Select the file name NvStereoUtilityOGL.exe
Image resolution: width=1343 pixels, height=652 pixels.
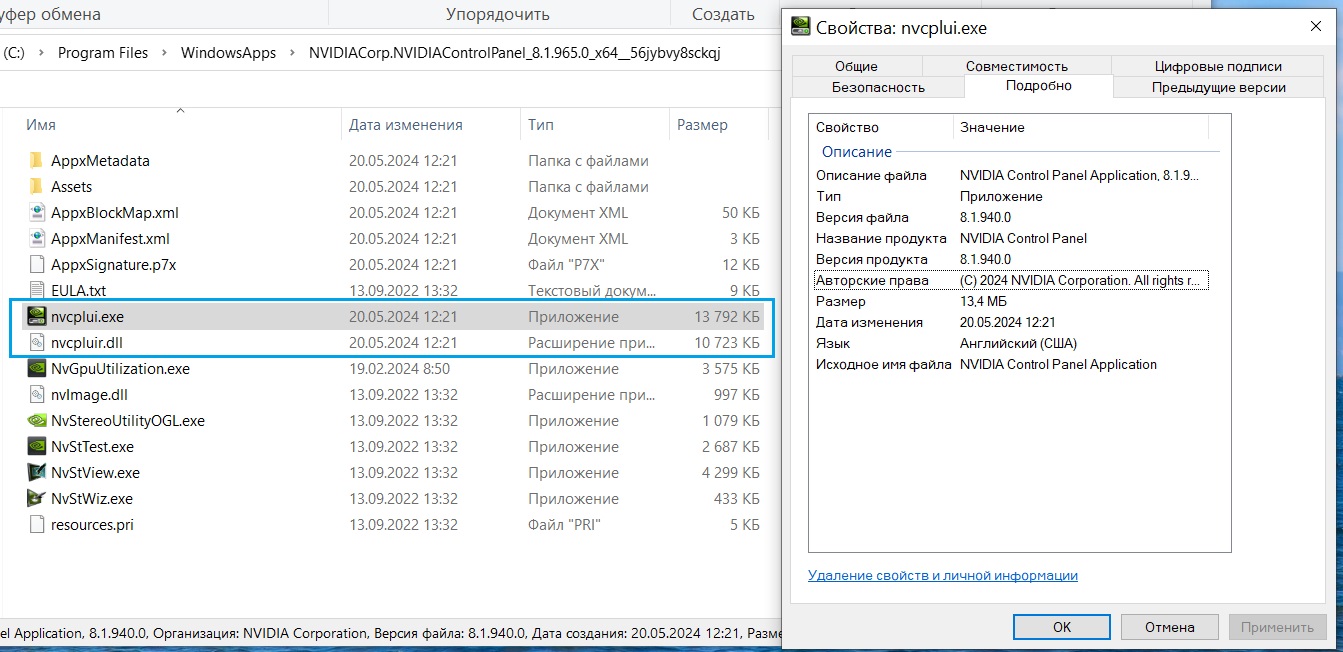tap(128, 421)
